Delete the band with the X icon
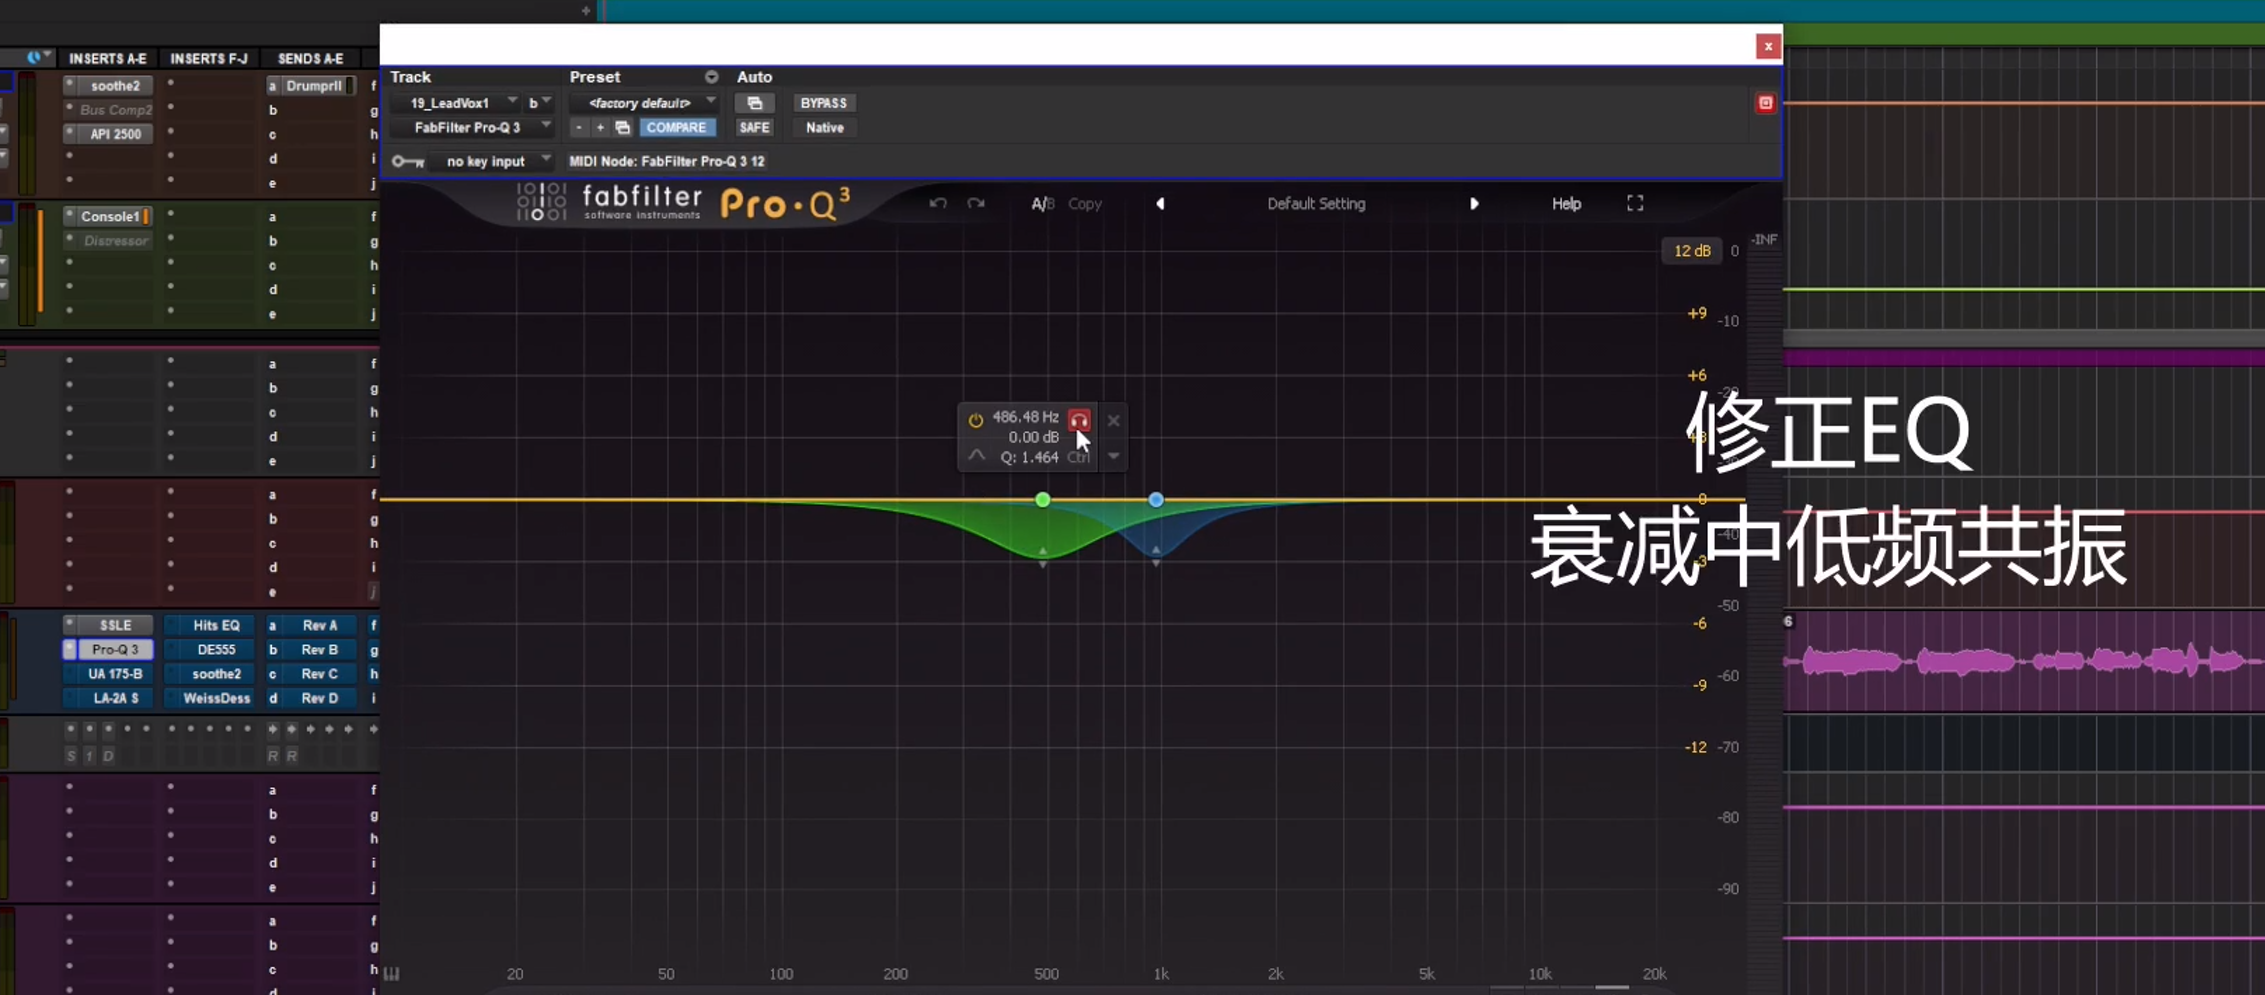The height and width of the screenshot is (995, 2265). [x=1113, y=421]
